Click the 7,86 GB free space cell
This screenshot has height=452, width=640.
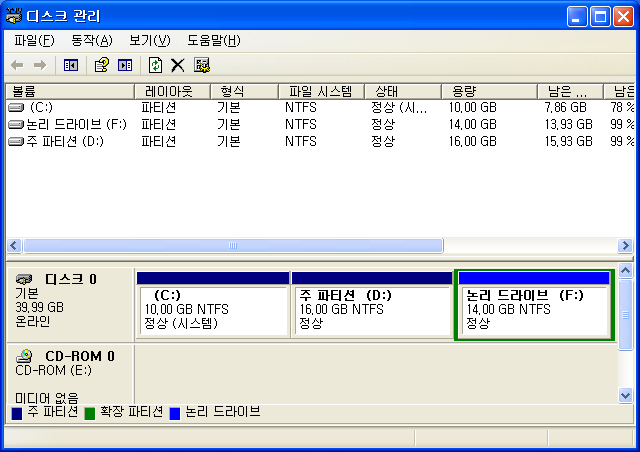click(x=565, y=107)
